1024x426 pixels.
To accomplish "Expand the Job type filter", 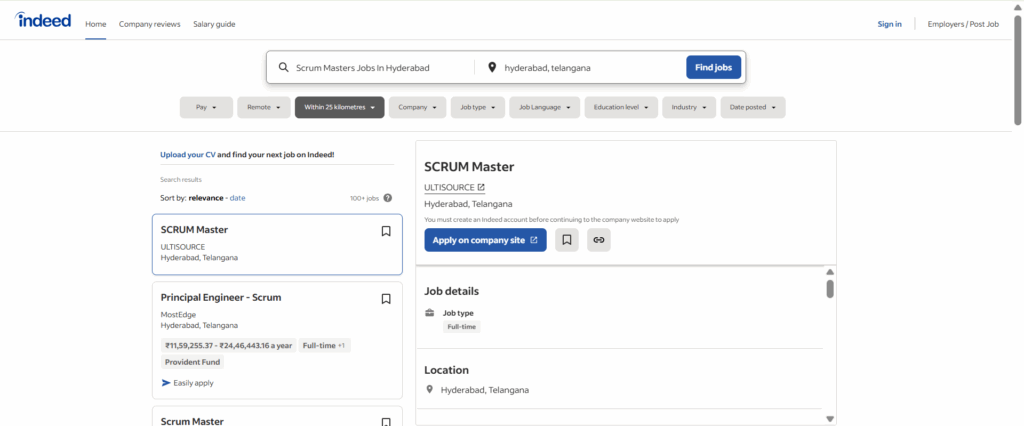I will coord(478,107).
